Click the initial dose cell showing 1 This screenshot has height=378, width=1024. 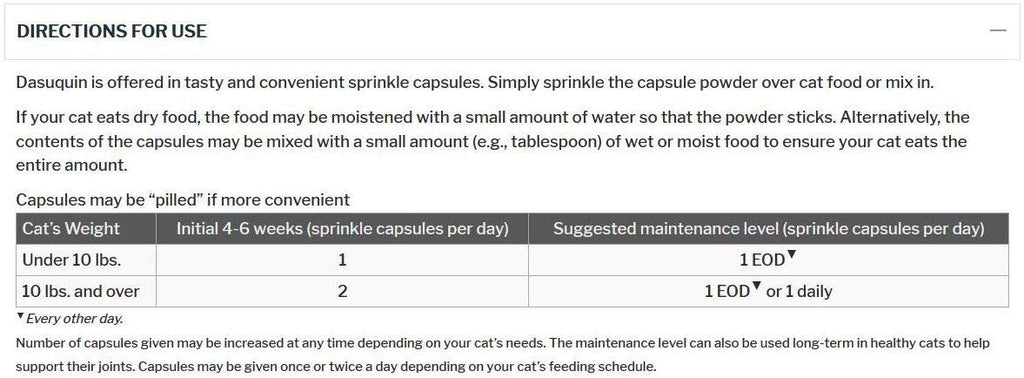[342, 260]
